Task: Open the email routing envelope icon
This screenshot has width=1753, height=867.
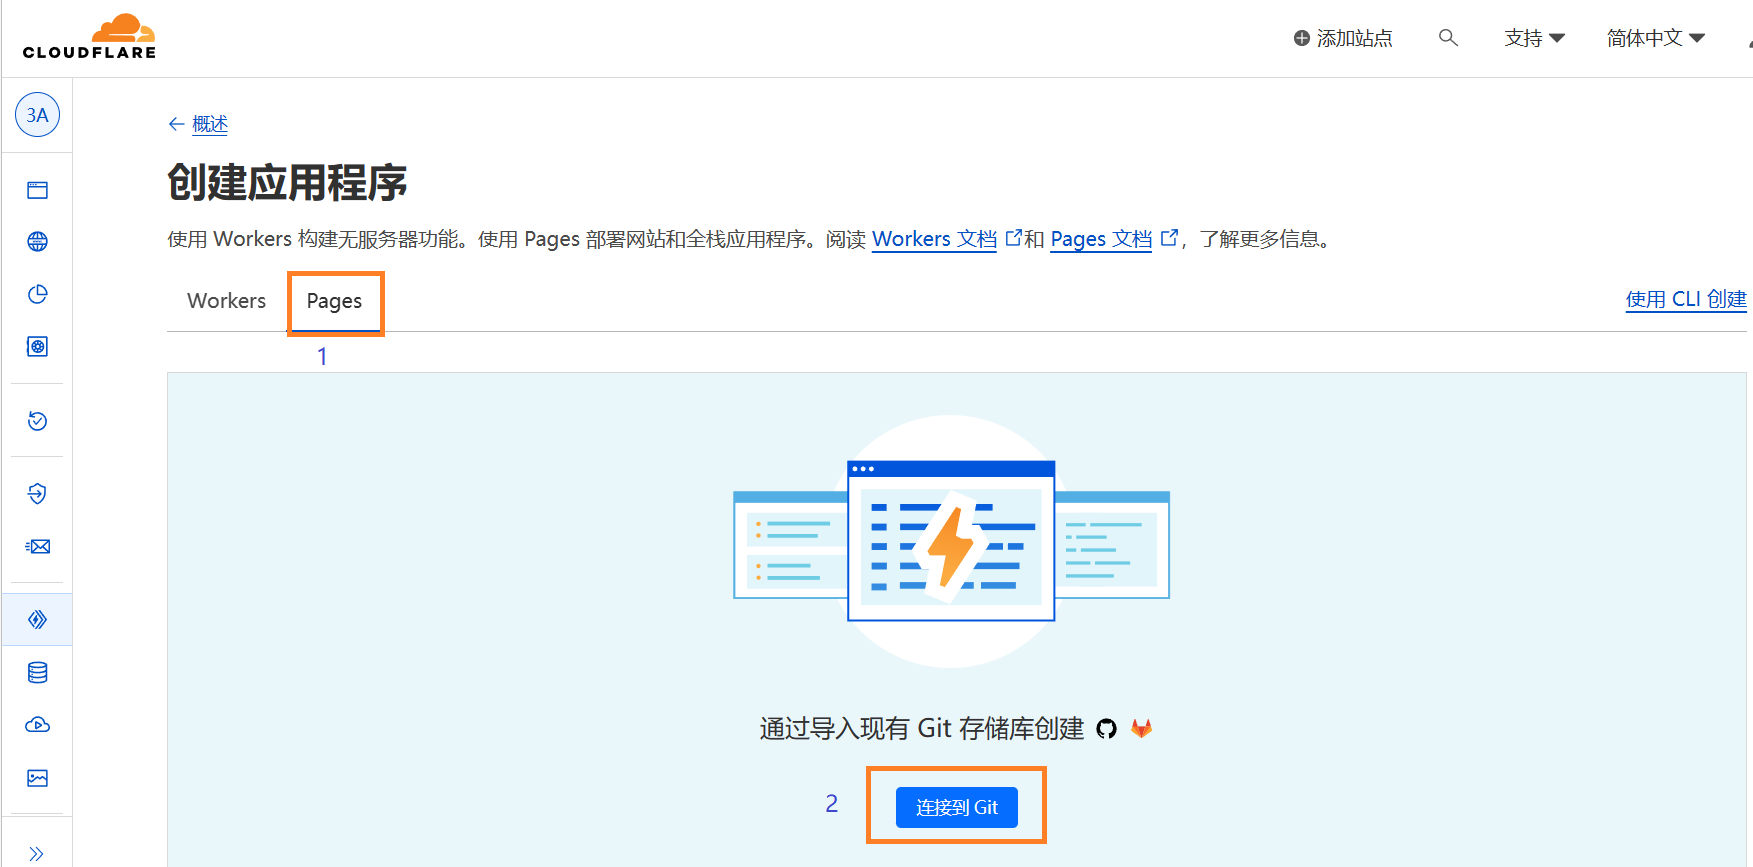Action: 37,546
